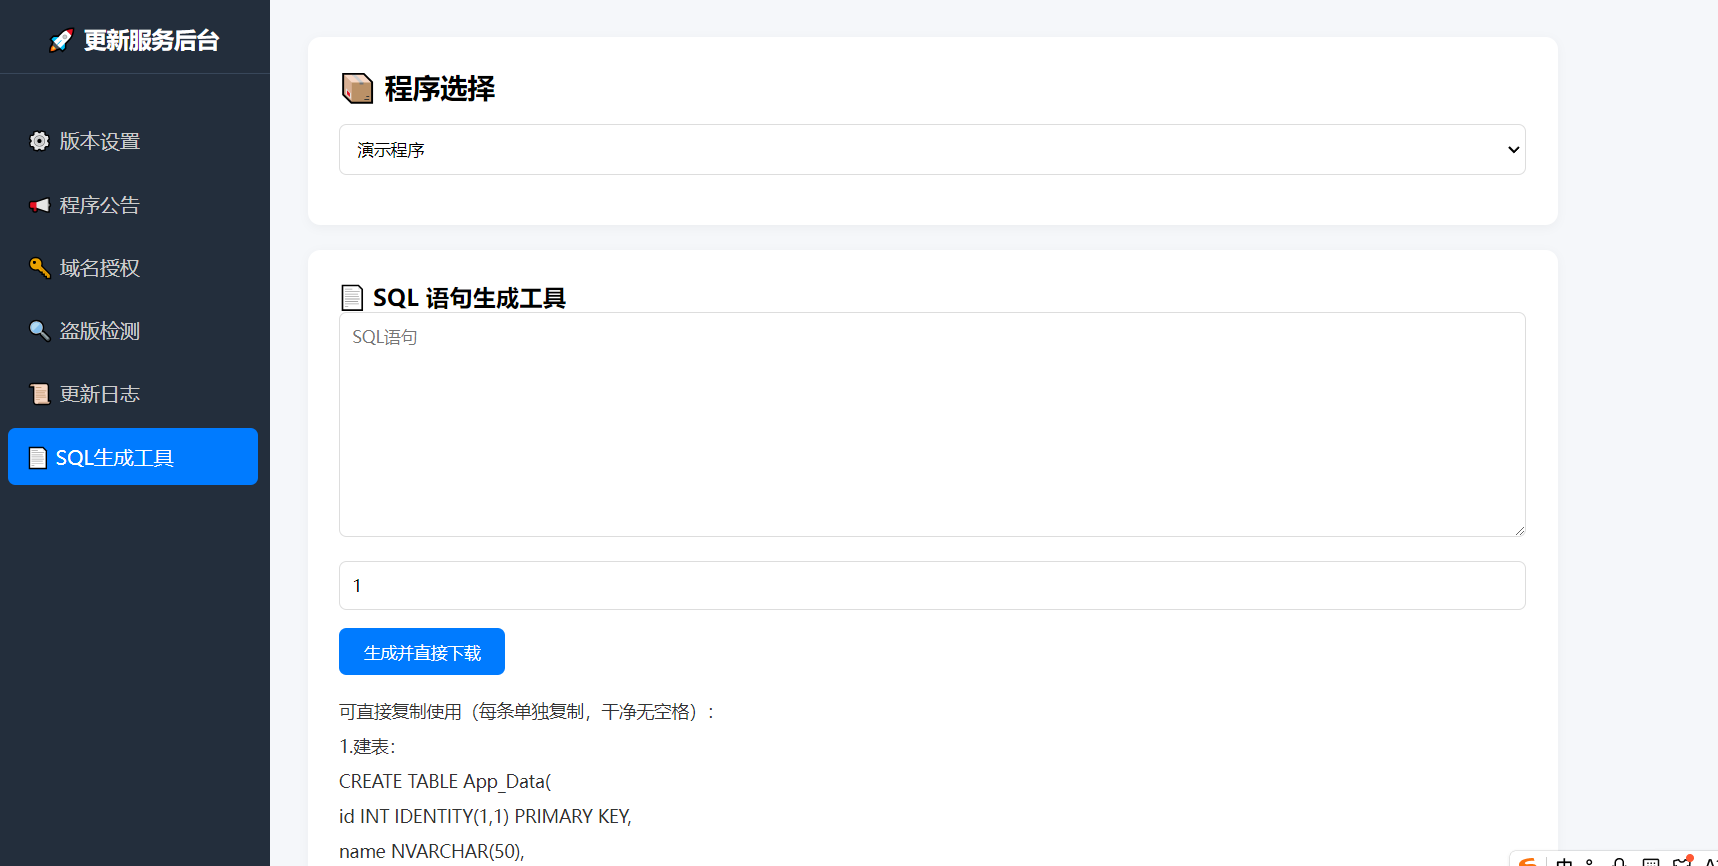Click the resize handle of SQL textarea

[1519, 530]
